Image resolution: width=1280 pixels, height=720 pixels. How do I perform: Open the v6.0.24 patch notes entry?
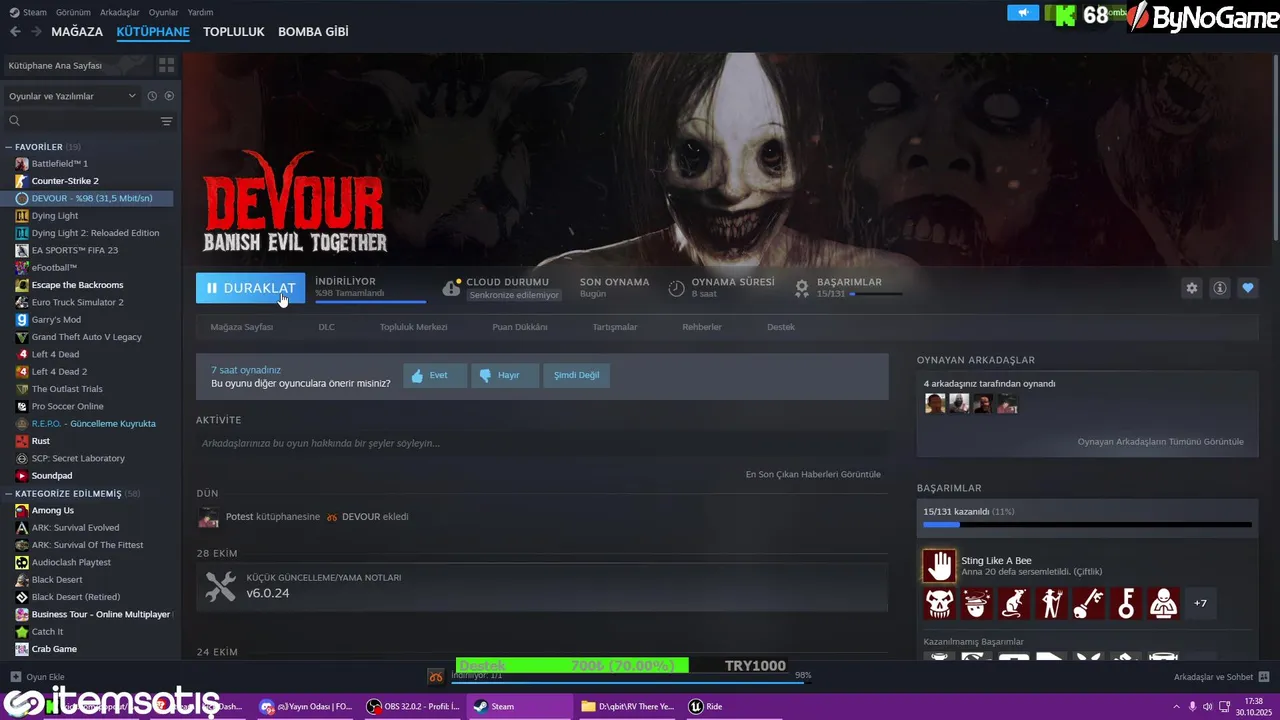click(x=542, y=587)
